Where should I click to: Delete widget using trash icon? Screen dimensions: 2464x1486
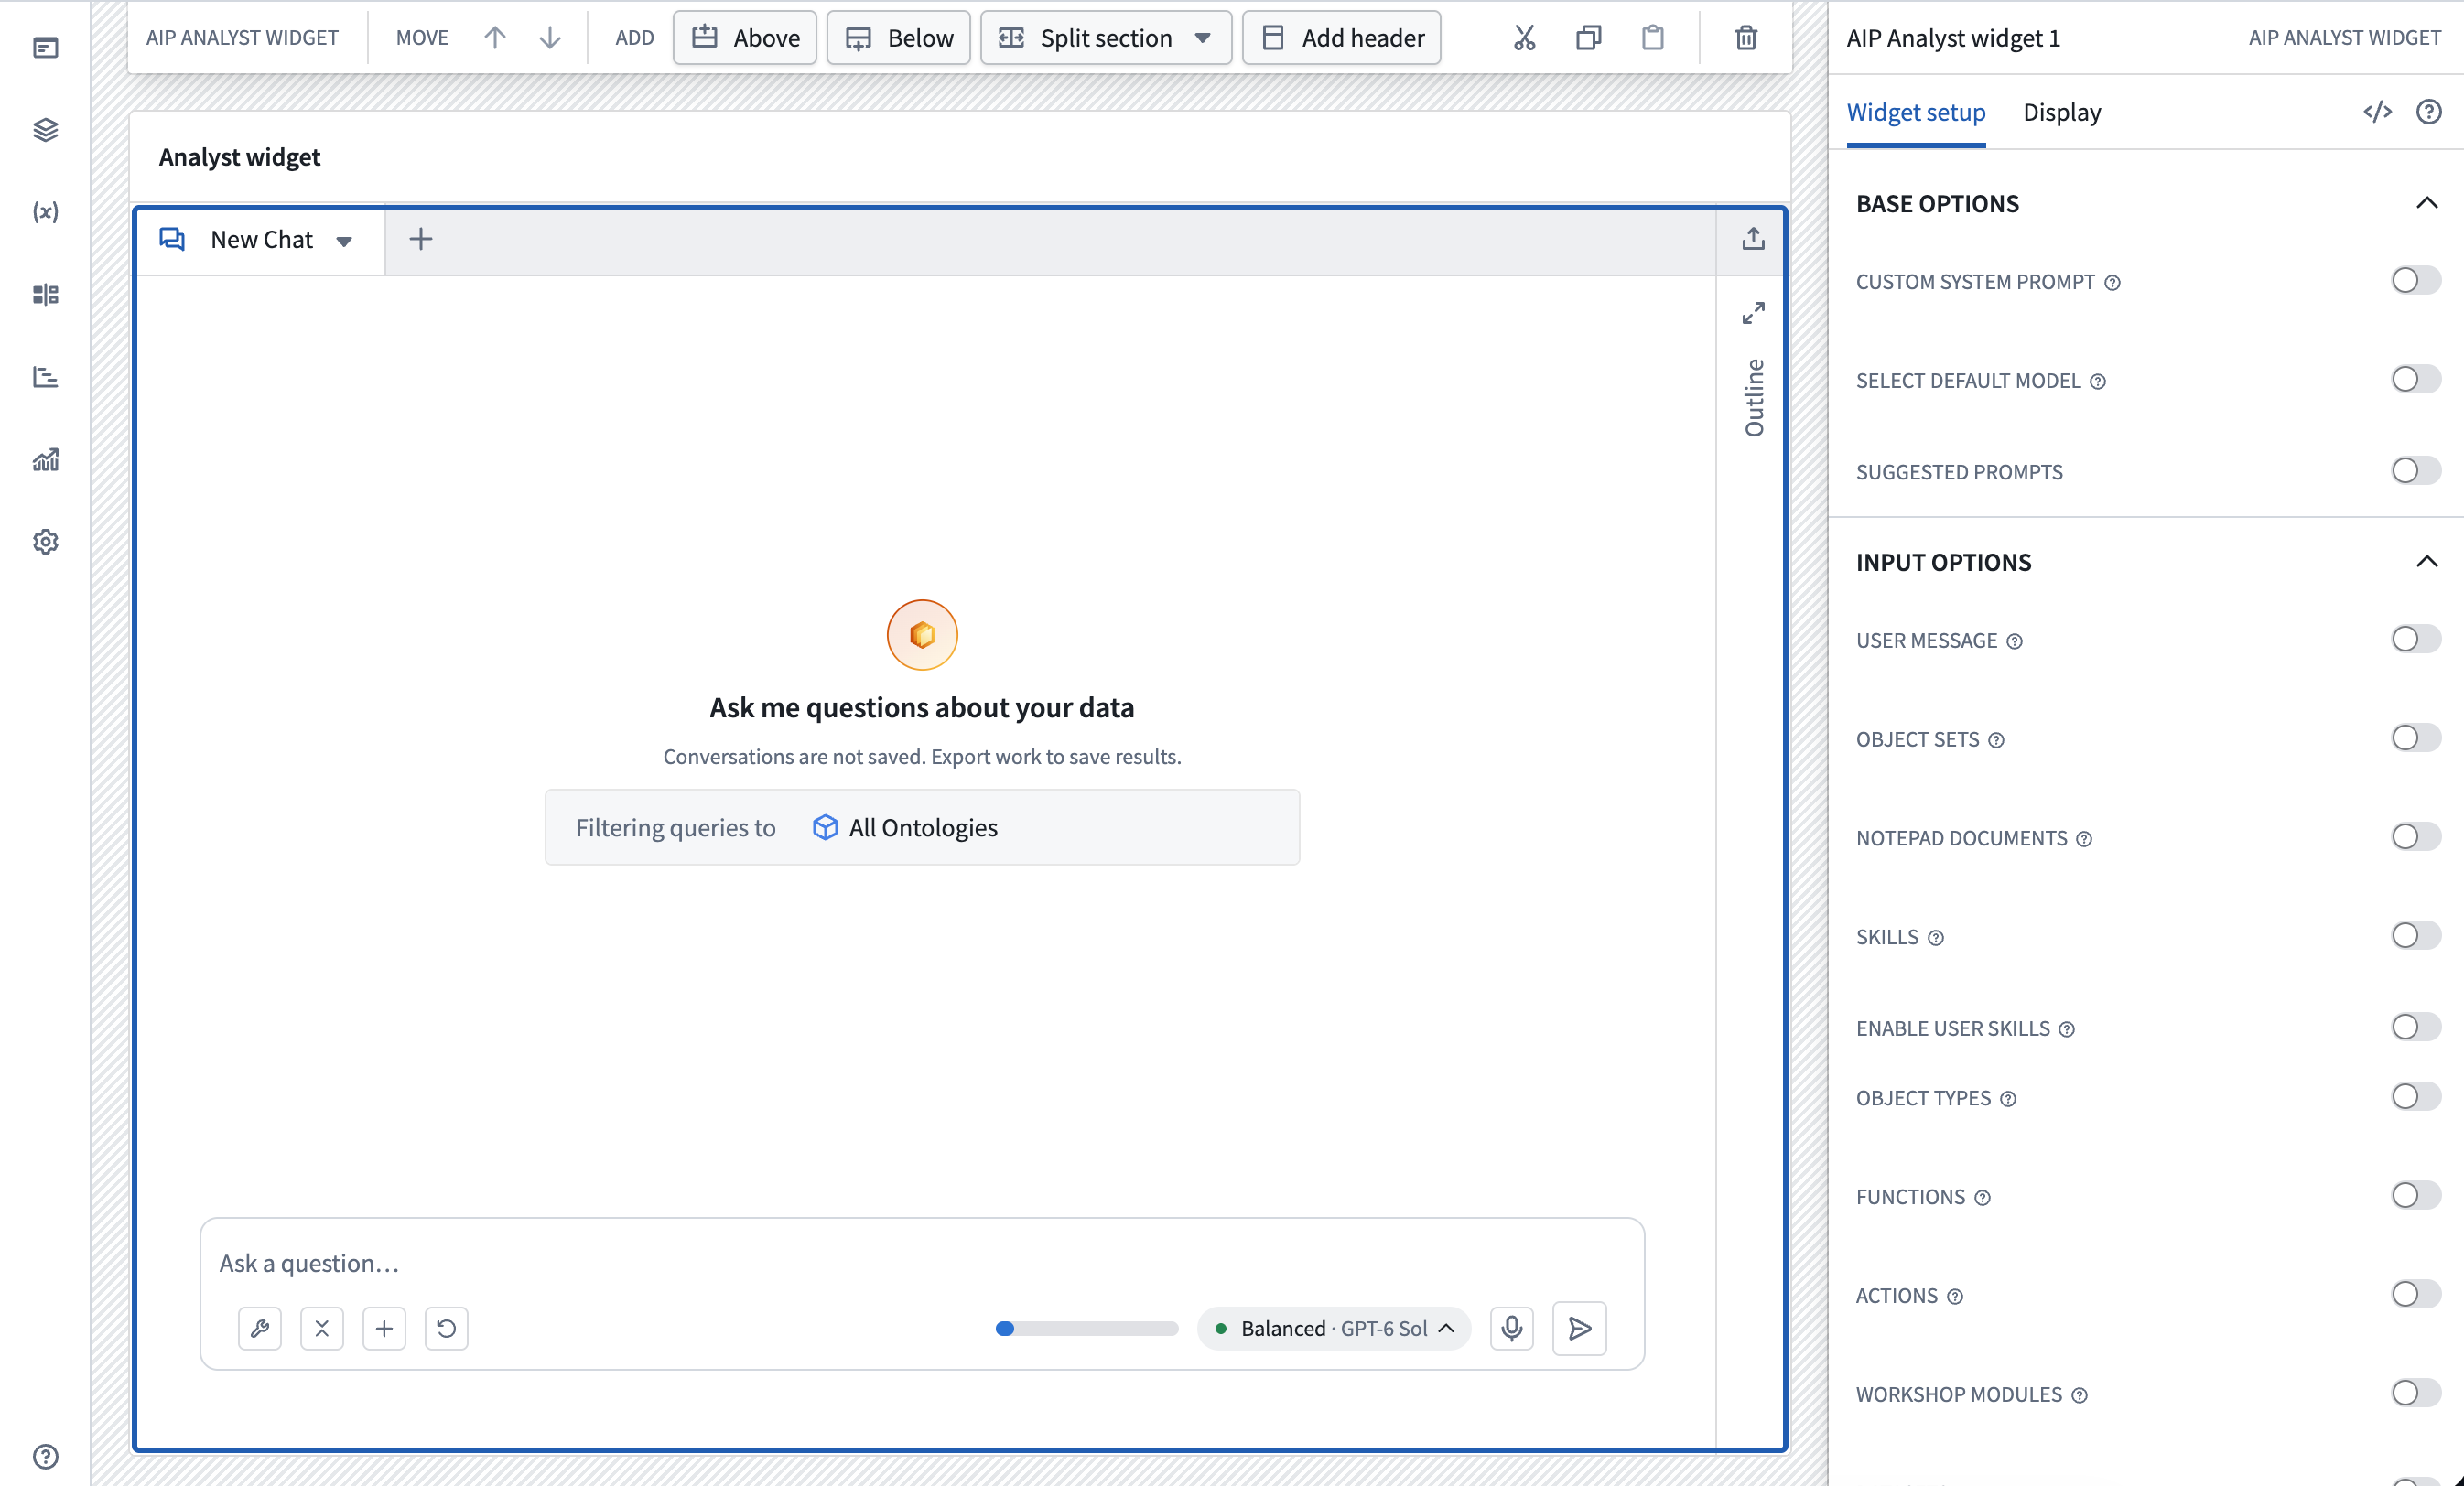coord(1746,38)
